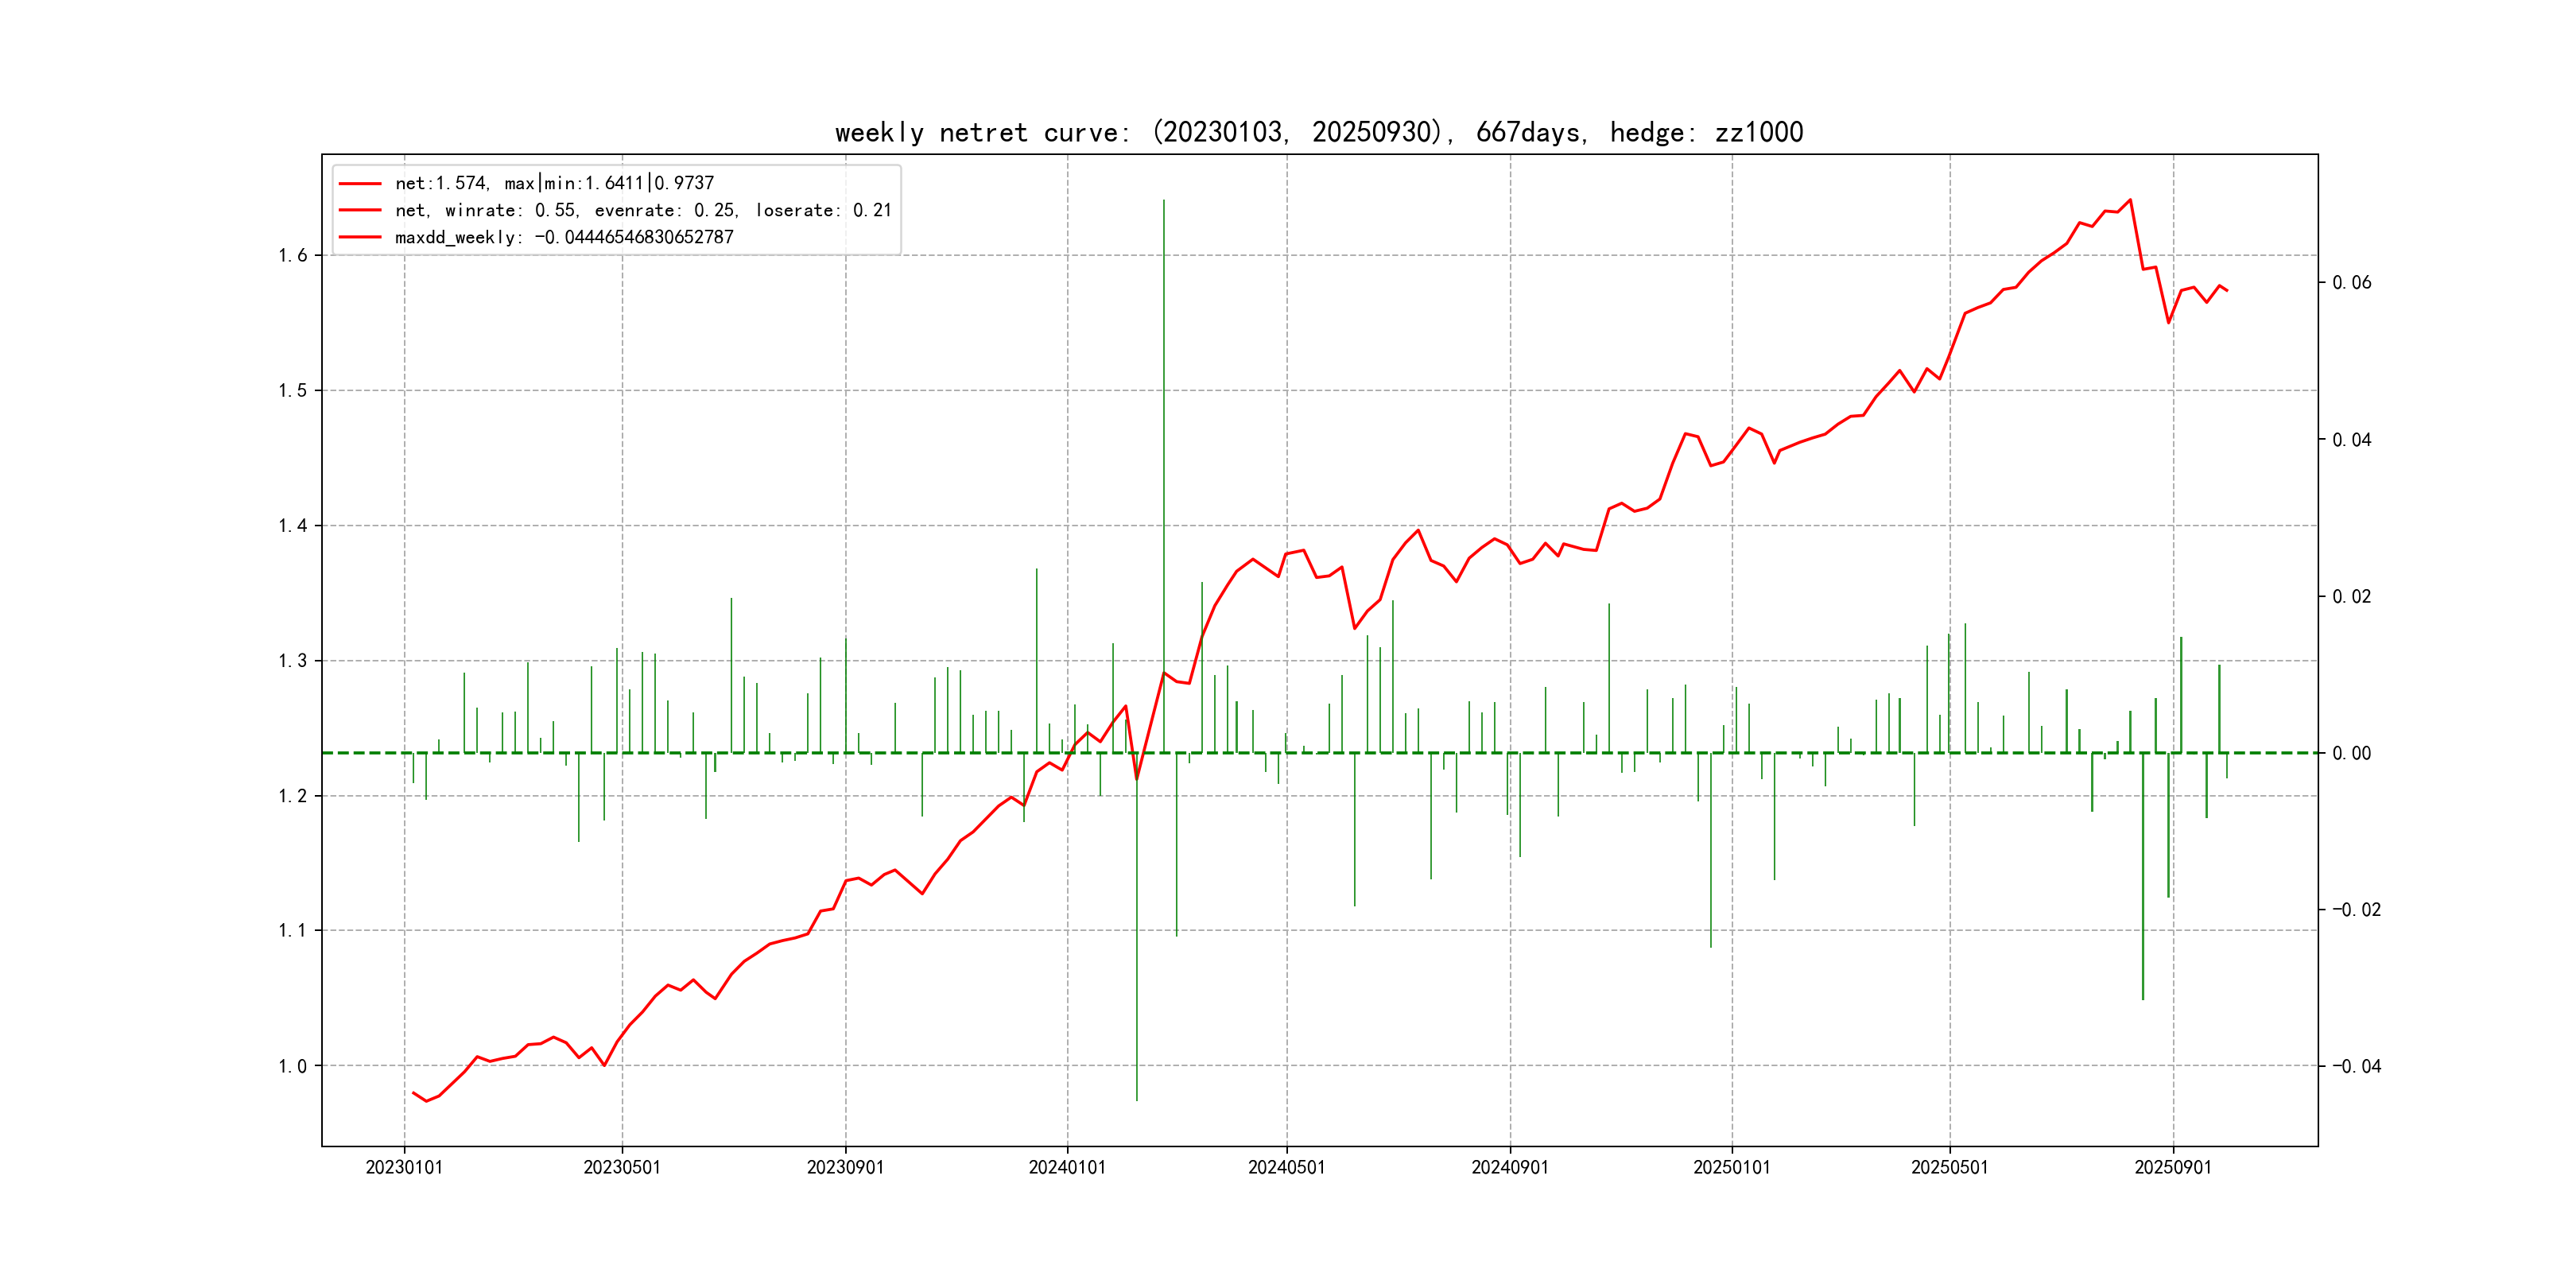Image resolution: width=2576 pixels, height=1288 pixels.
Task: Click the 20240501 x-axis tick label
Action: (x=1286, y=1168)
